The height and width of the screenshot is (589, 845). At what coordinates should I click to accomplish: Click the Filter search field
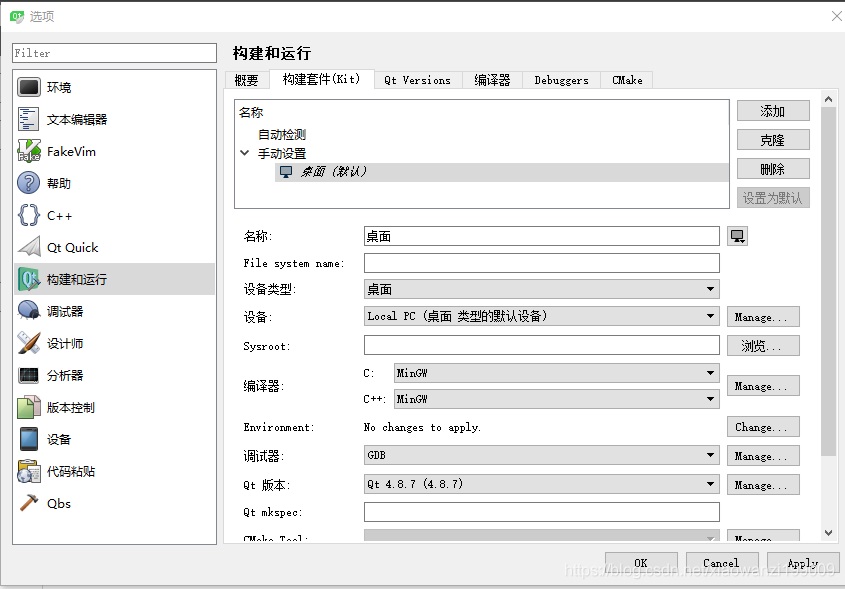tap(114, 53)
